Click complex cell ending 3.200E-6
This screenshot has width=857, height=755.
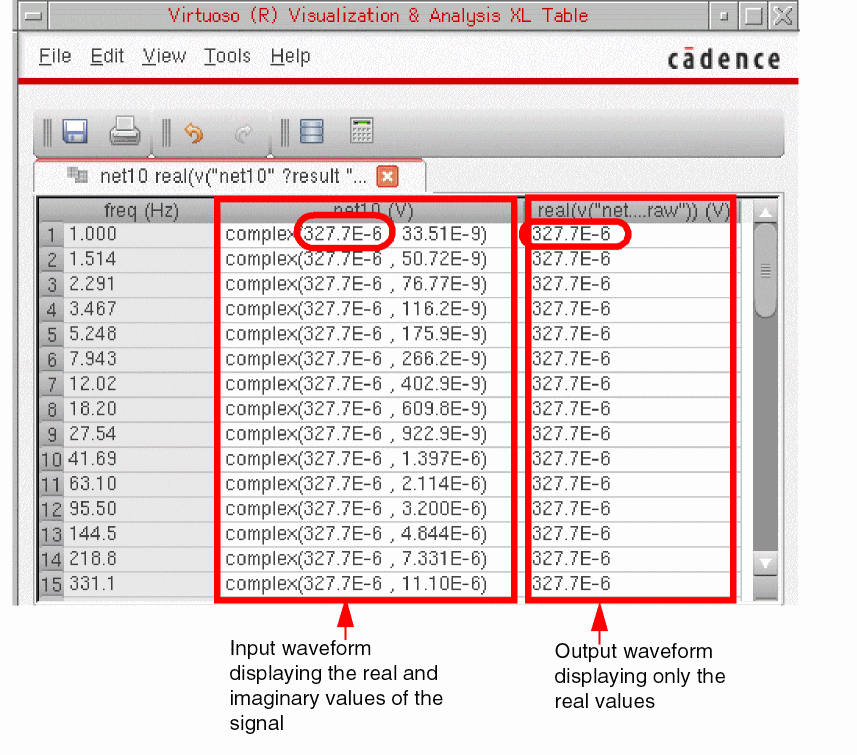tap(369, 509)
